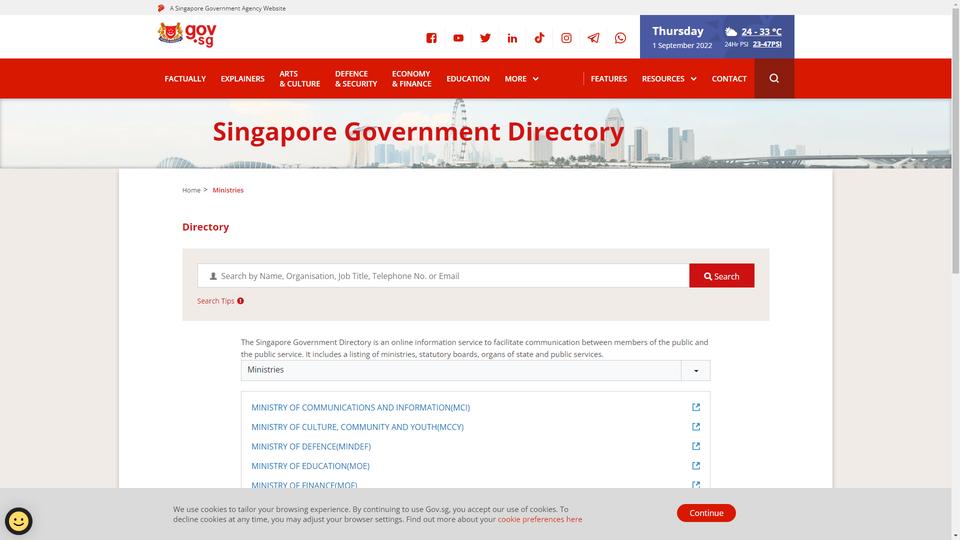Expand the MORE menu chevron
The width and height of the screenshot is (960, 540).
pos(536,79)
